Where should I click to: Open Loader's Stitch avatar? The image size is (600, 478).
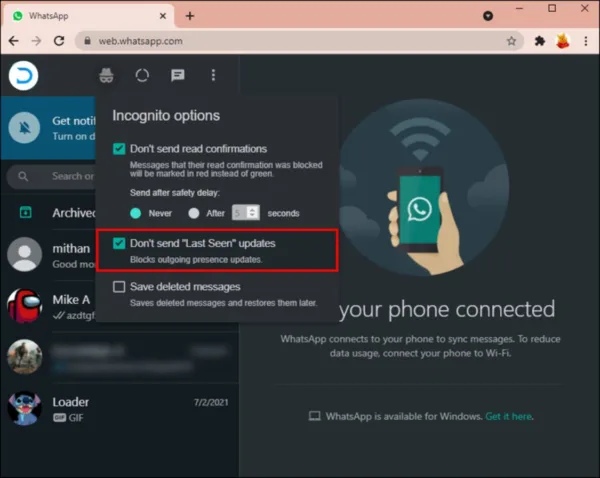24,408
